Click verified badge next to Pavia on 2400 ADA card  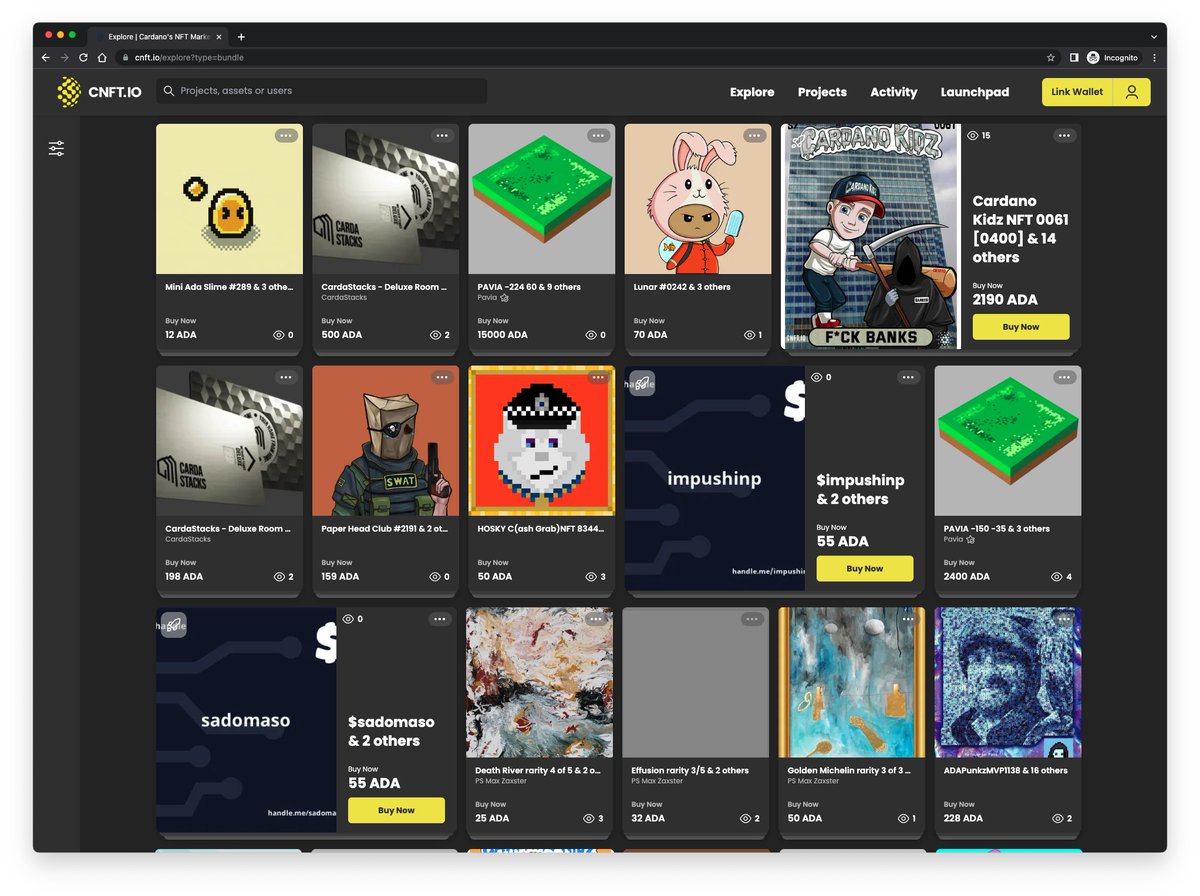(x=970, y=539)
